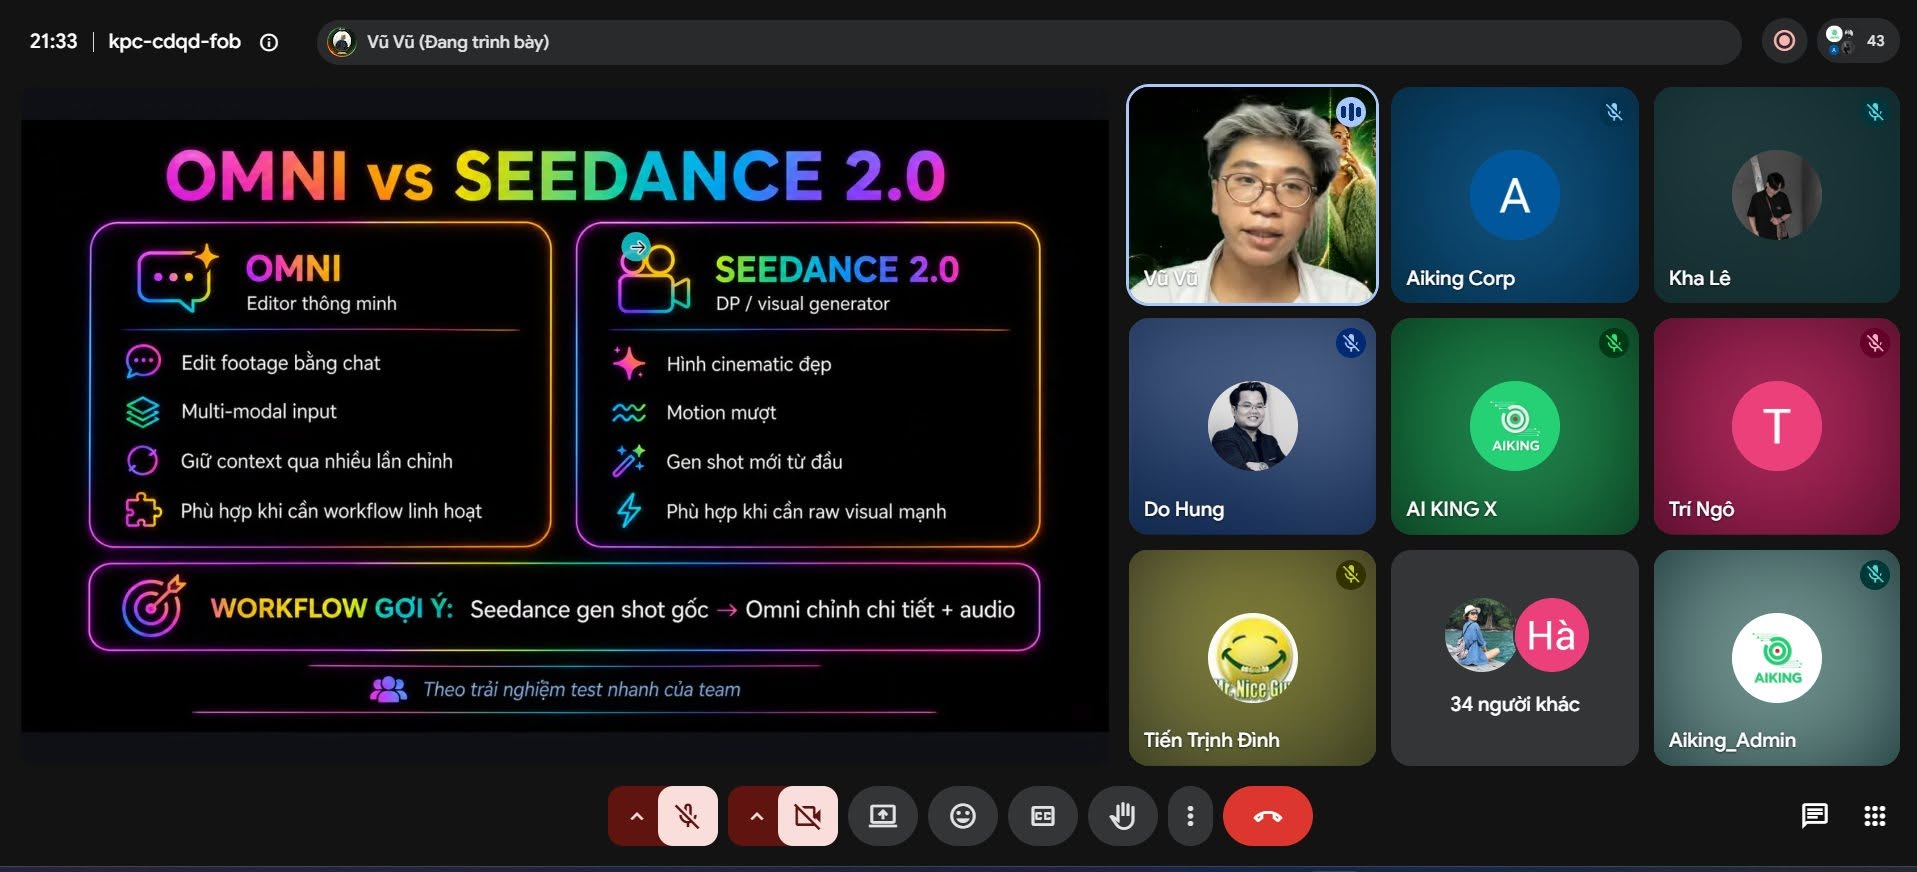1917x872 pixels.
Task: Click audio activity indicator on Vũ Vũ tile
Action: coord(1351,112)
